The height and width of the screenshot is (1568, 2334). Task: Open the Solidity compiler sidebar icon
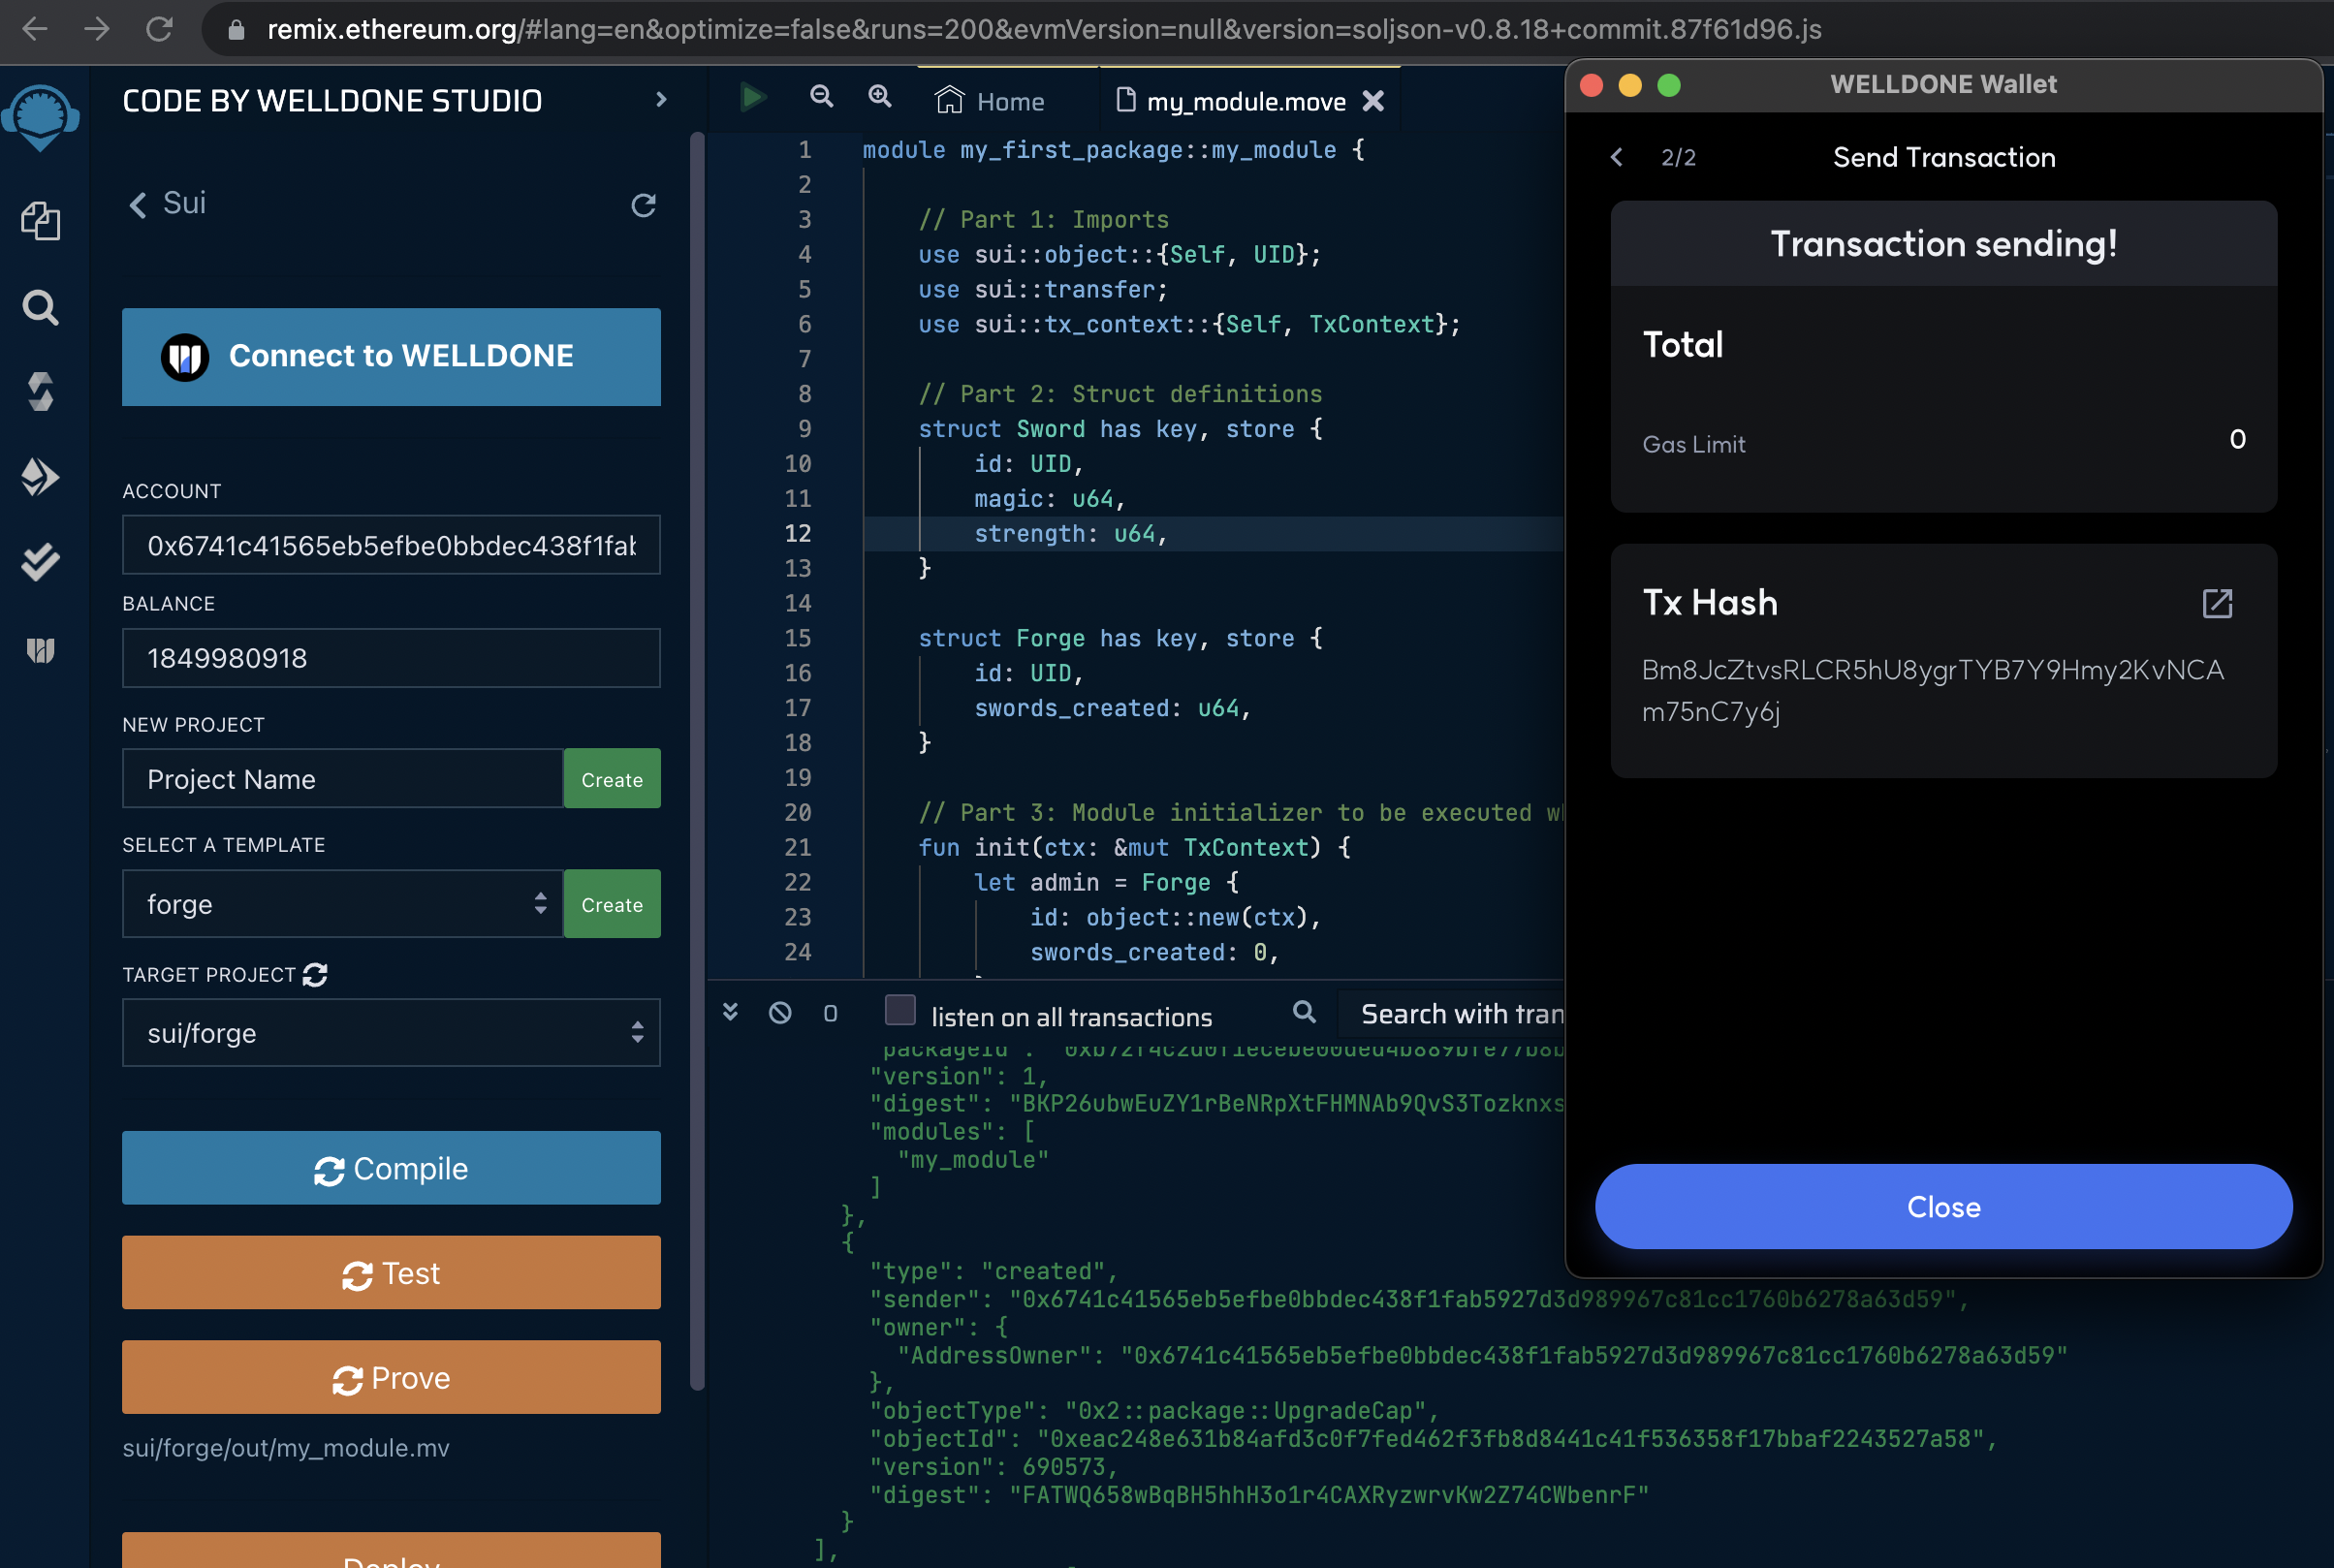(40, 391)
